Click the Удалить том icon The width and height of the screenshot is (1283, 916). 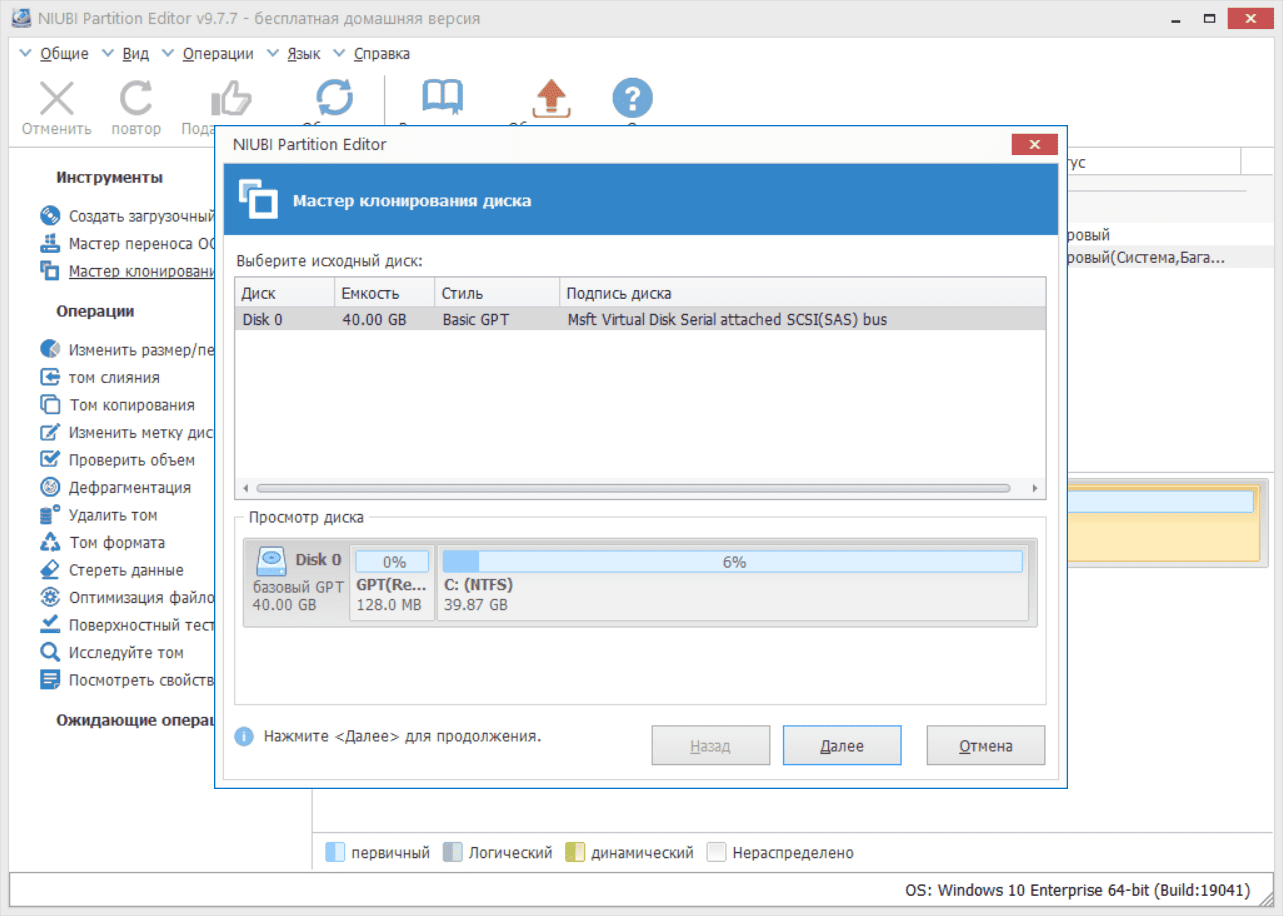(x=50, y=515)
